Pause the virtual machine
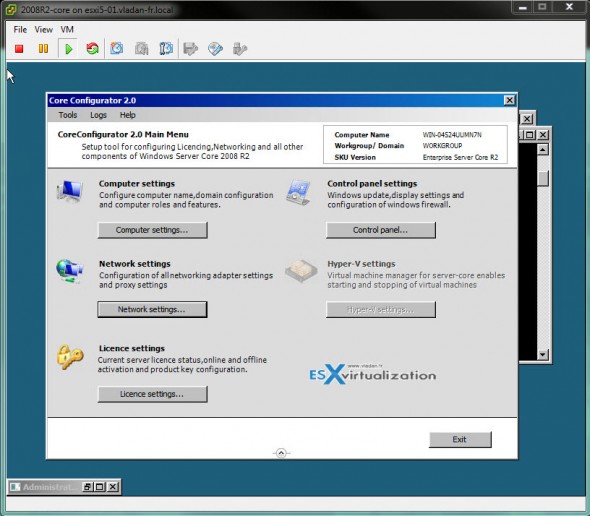The height and width of the screenshot is (516, 590). point(43,49)
